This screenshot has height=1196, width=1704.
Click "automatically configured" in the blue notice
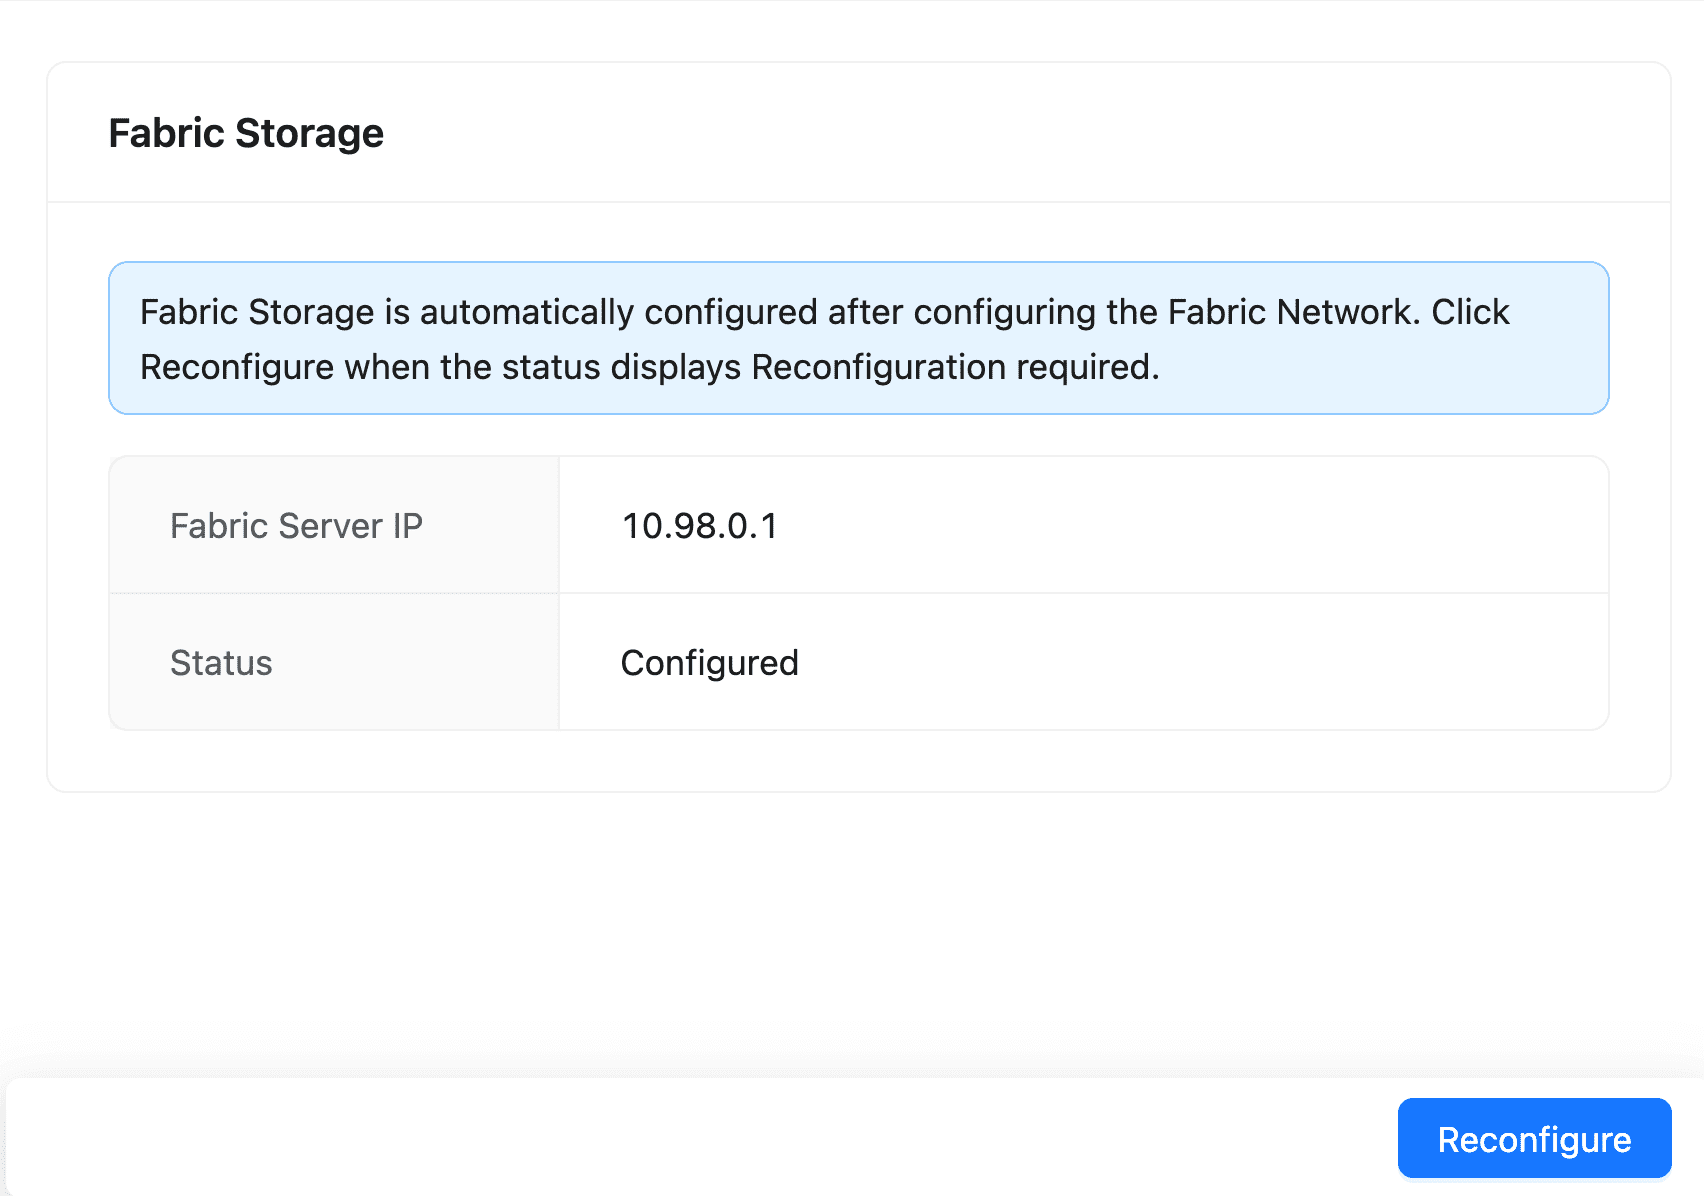[x=619, y=312]
